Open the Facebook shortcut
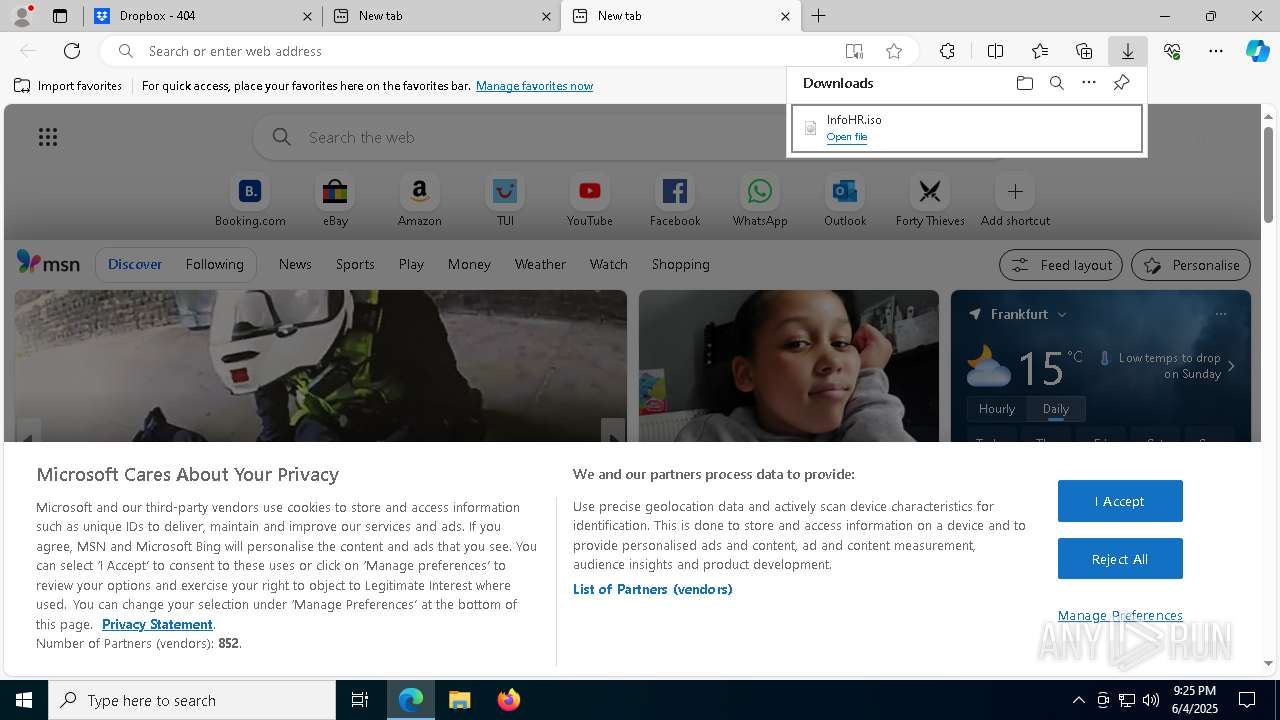 (x=675, y=200)
